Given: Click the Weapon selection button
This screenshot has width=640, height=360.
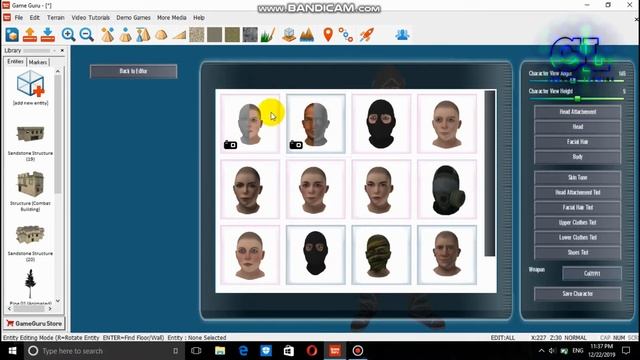Looking at the screenshot, I should coord(592,273).
